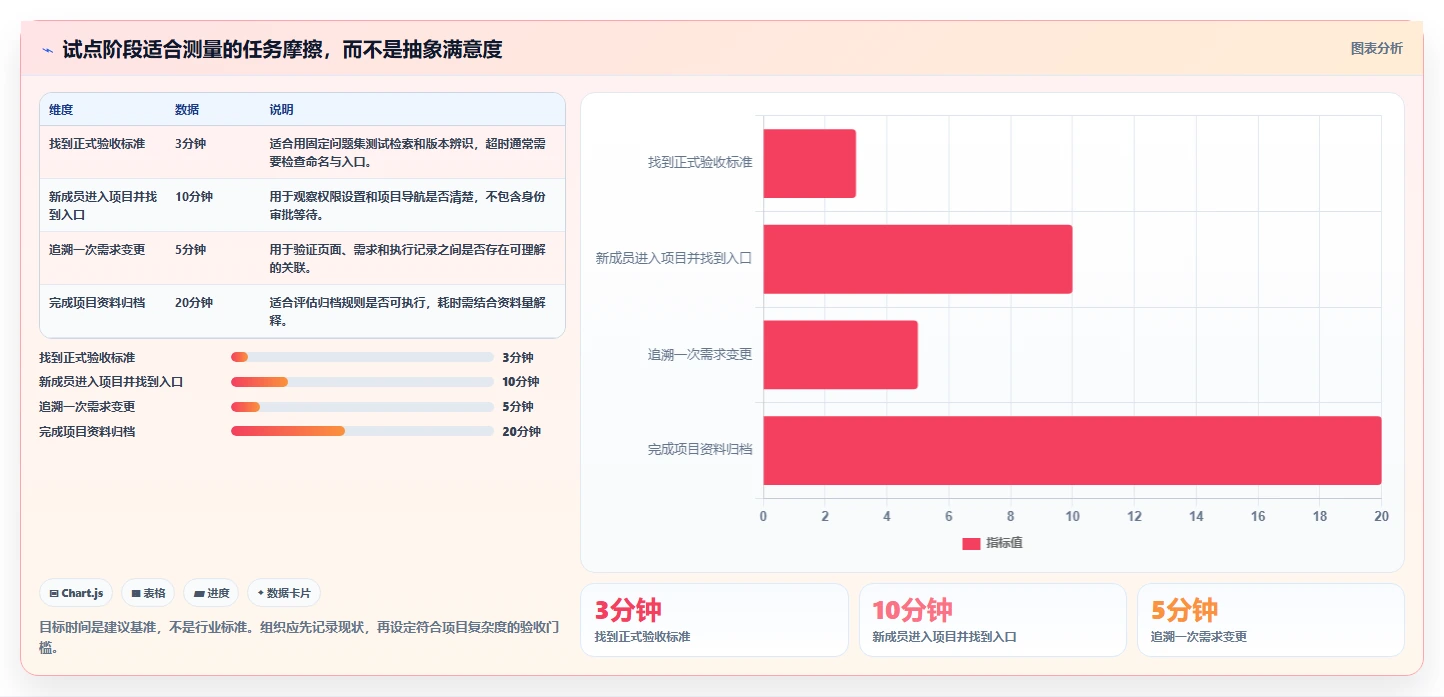Open the 10分钟 data card

tap(993, 620)
